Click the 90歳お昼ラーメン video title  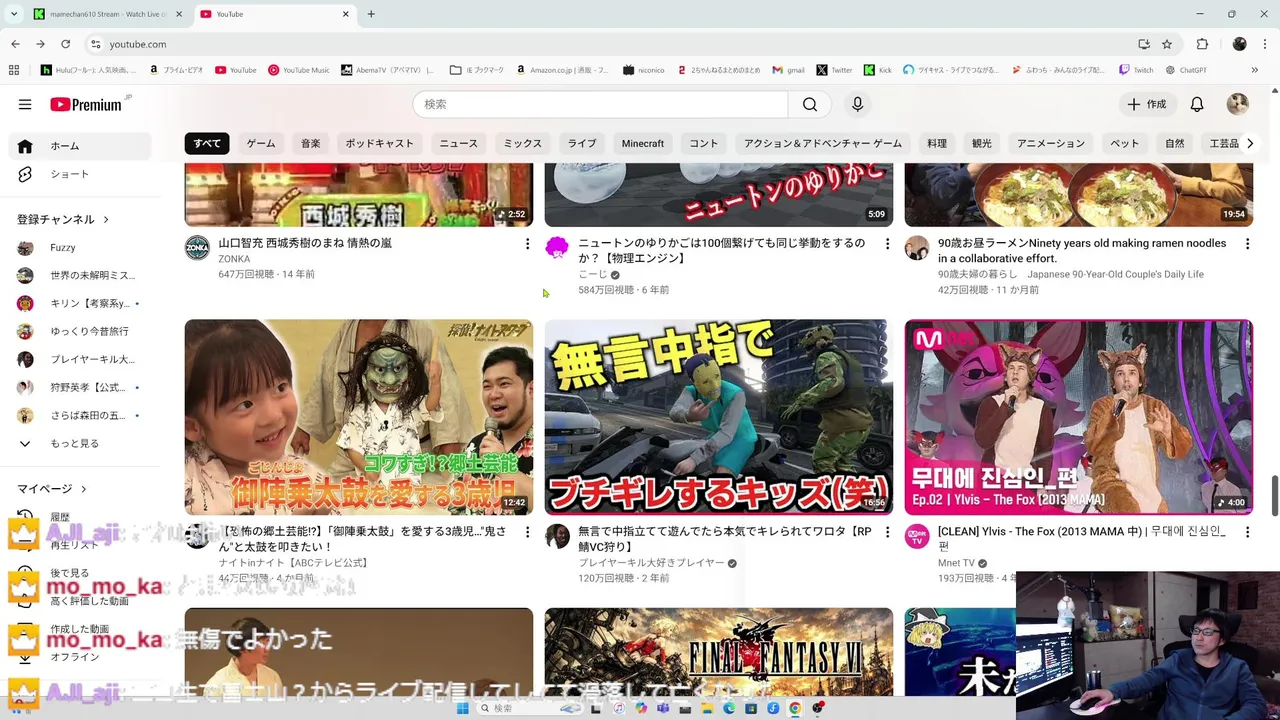coord(1082,250)
